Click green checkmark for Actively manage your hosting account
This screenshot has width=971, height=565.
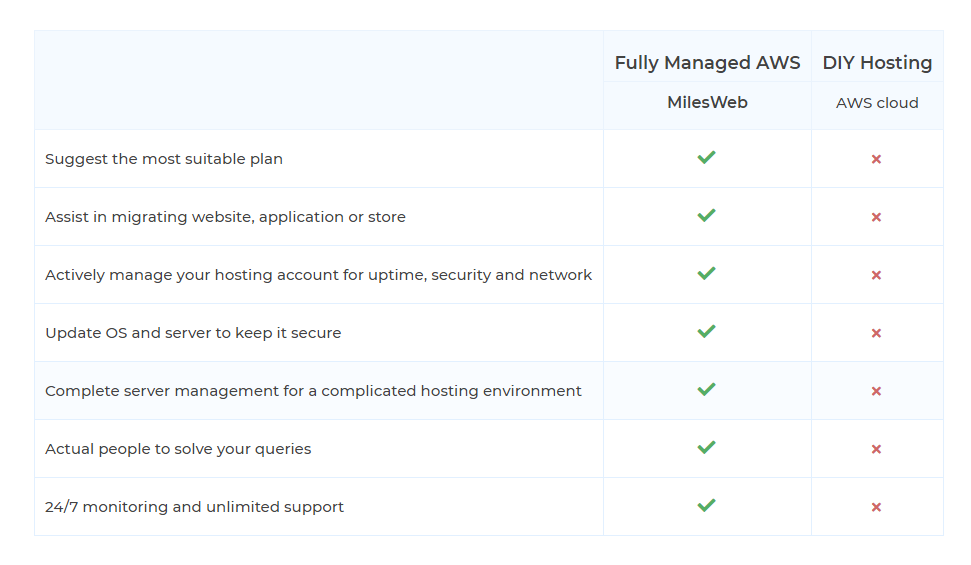click(707, 273)
